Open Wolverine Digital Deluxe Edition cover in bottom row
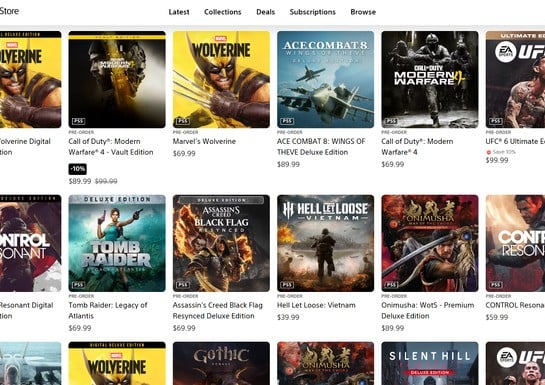Screen dimensions: 545x385 coord(117,363)
